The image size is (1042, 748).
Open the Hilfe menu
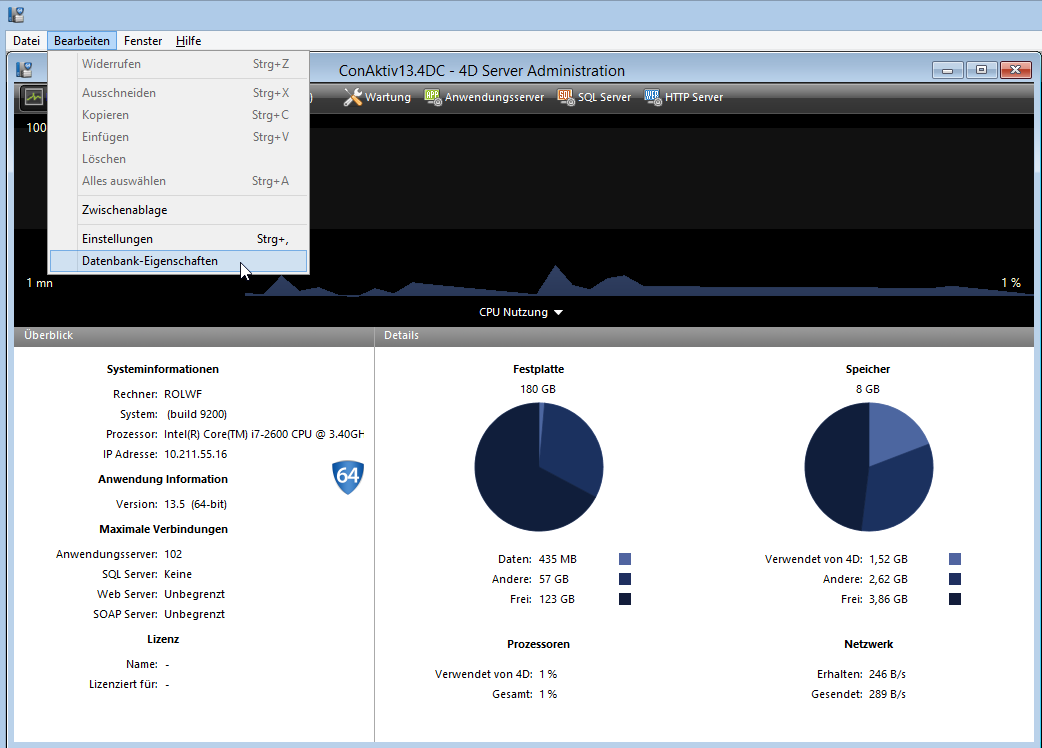188,41
